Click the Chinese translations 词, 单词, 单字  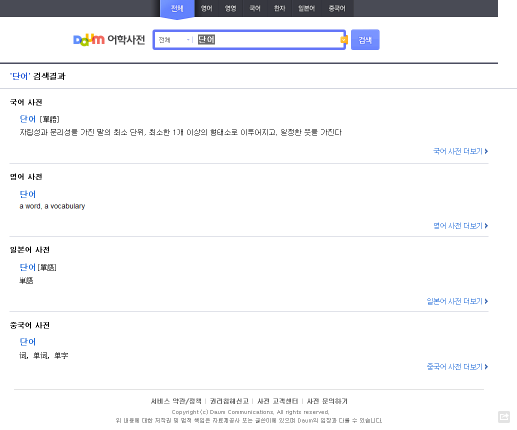(44, 356)
